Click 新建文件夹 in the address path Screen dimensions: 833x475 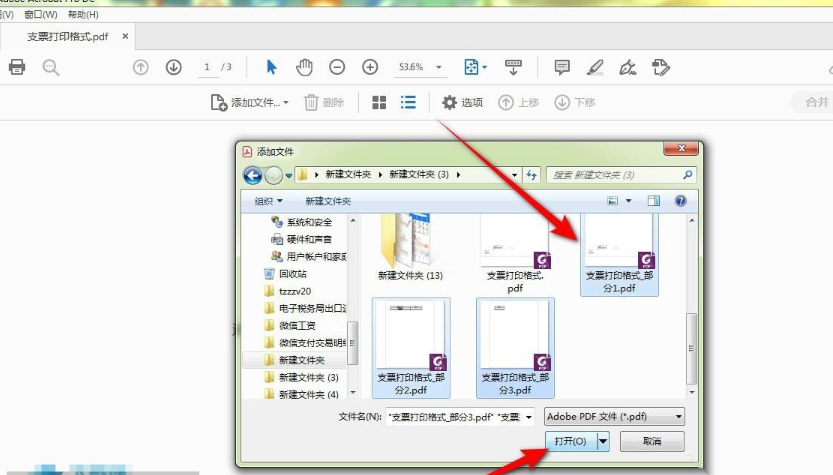(348, 174)
